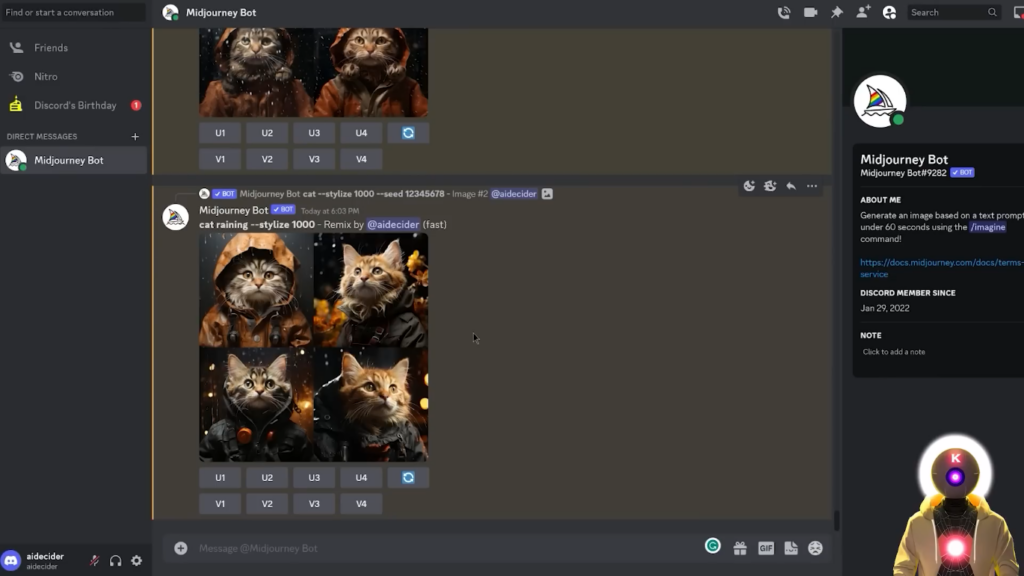
Task: Make variation V4 in lower grid
Action: 361,504
